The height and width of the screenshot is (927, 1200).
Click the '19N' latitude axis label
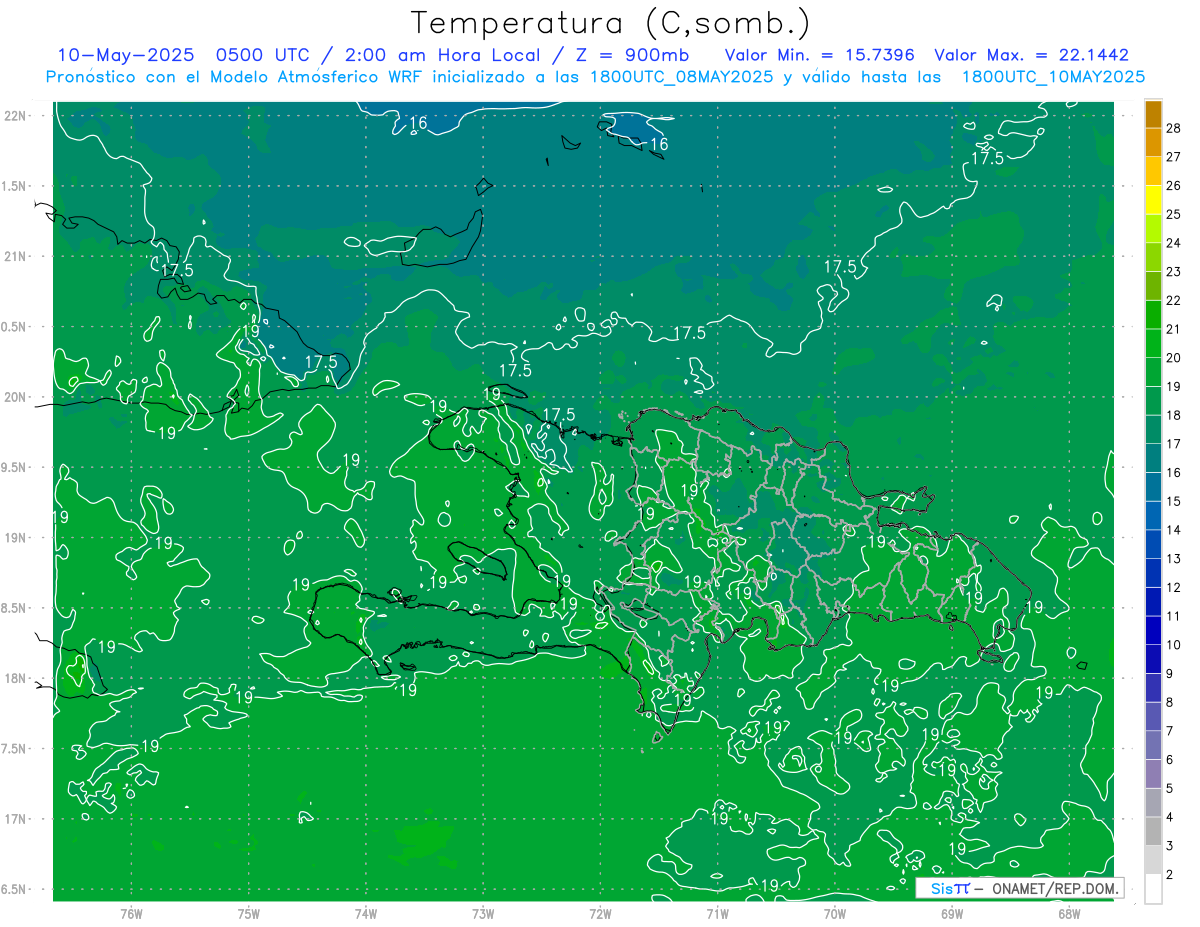(15, 538)
